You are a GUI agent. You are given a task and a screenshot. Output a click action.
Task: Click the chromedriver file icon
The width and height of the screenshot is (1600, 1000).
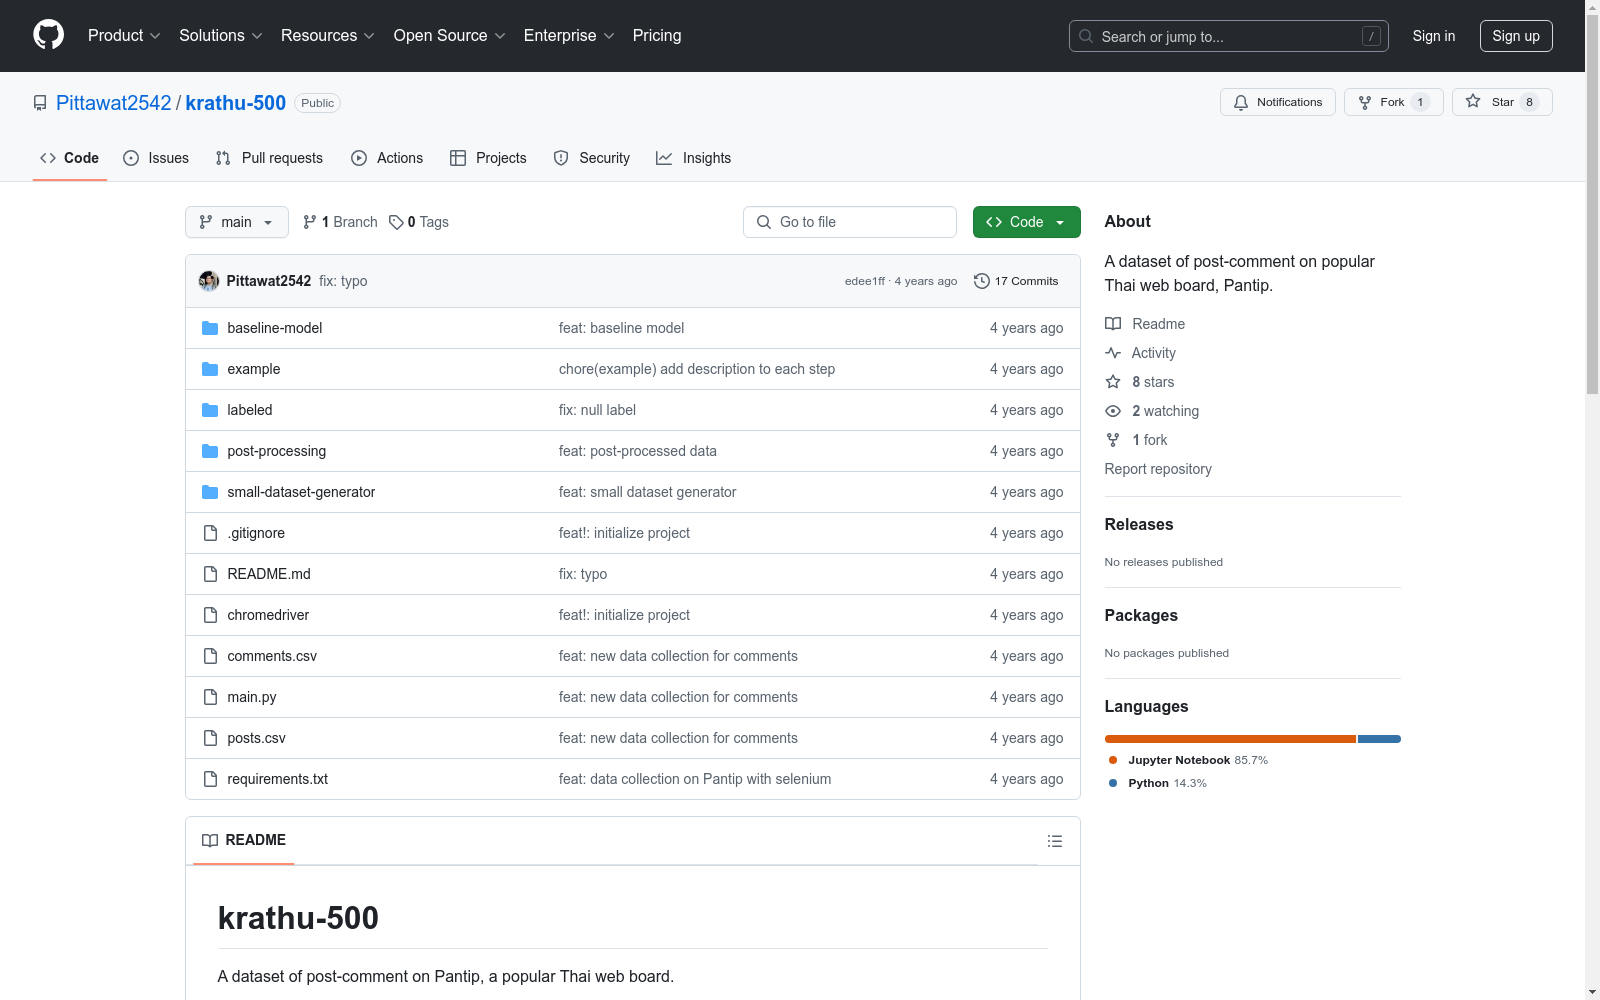(210, 615)
